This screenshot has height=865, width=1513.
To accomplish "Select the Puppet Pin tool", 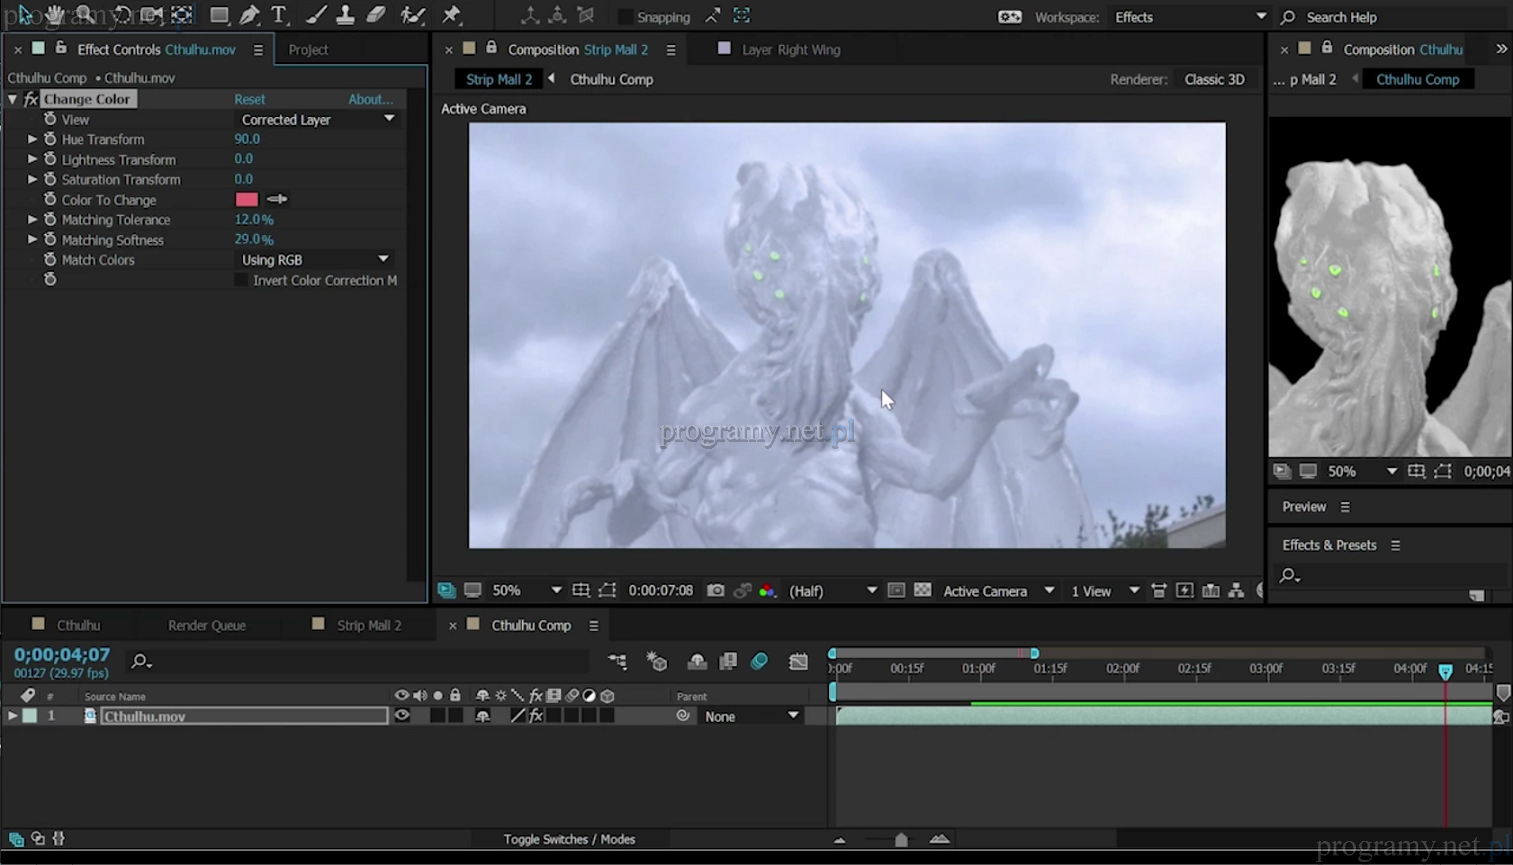I will click(x=452, y=15).
